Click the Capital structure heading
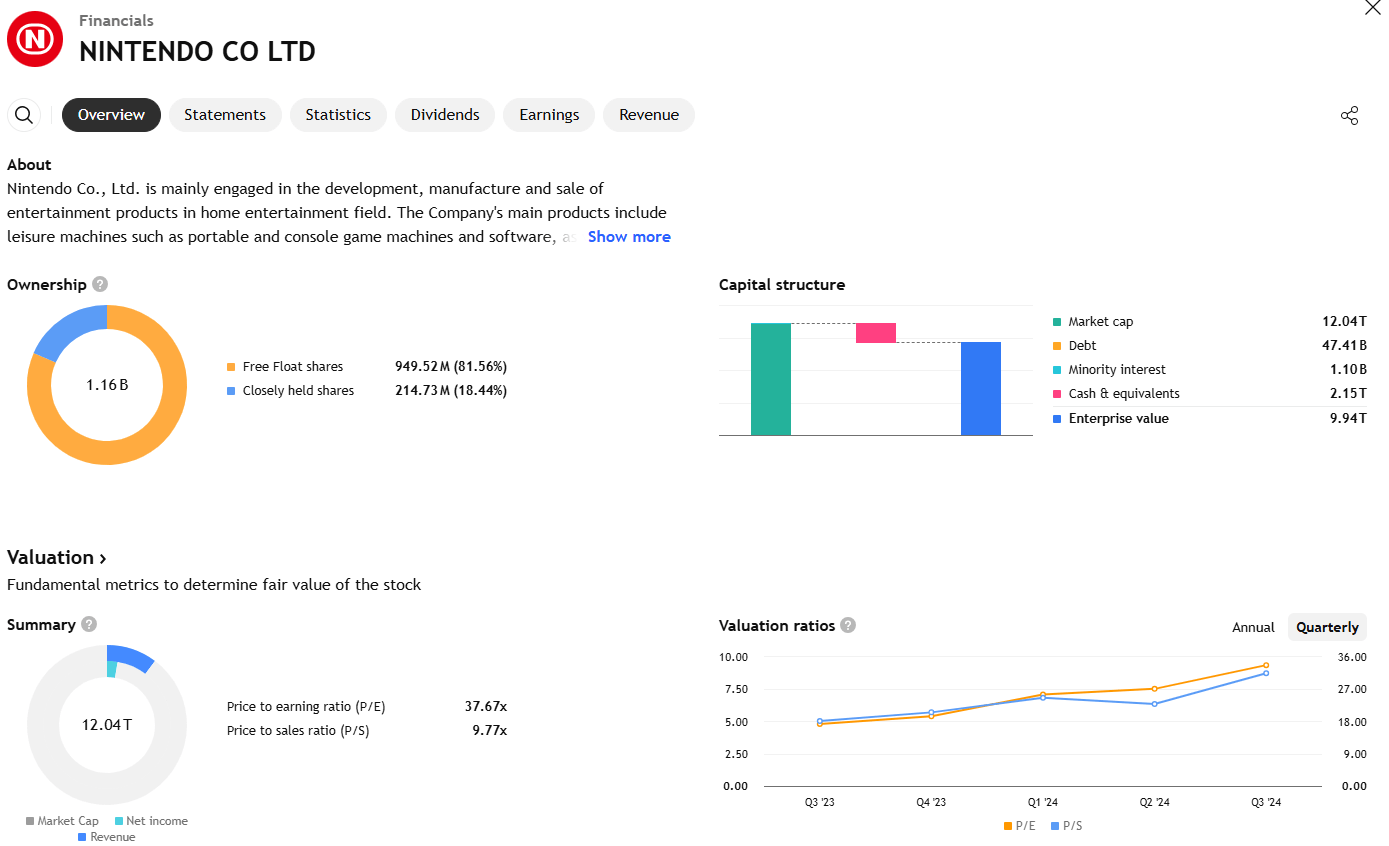Image resolution: width=1389 pixels, height=846 pixels. pyautogui.click(x=782, y=285)
